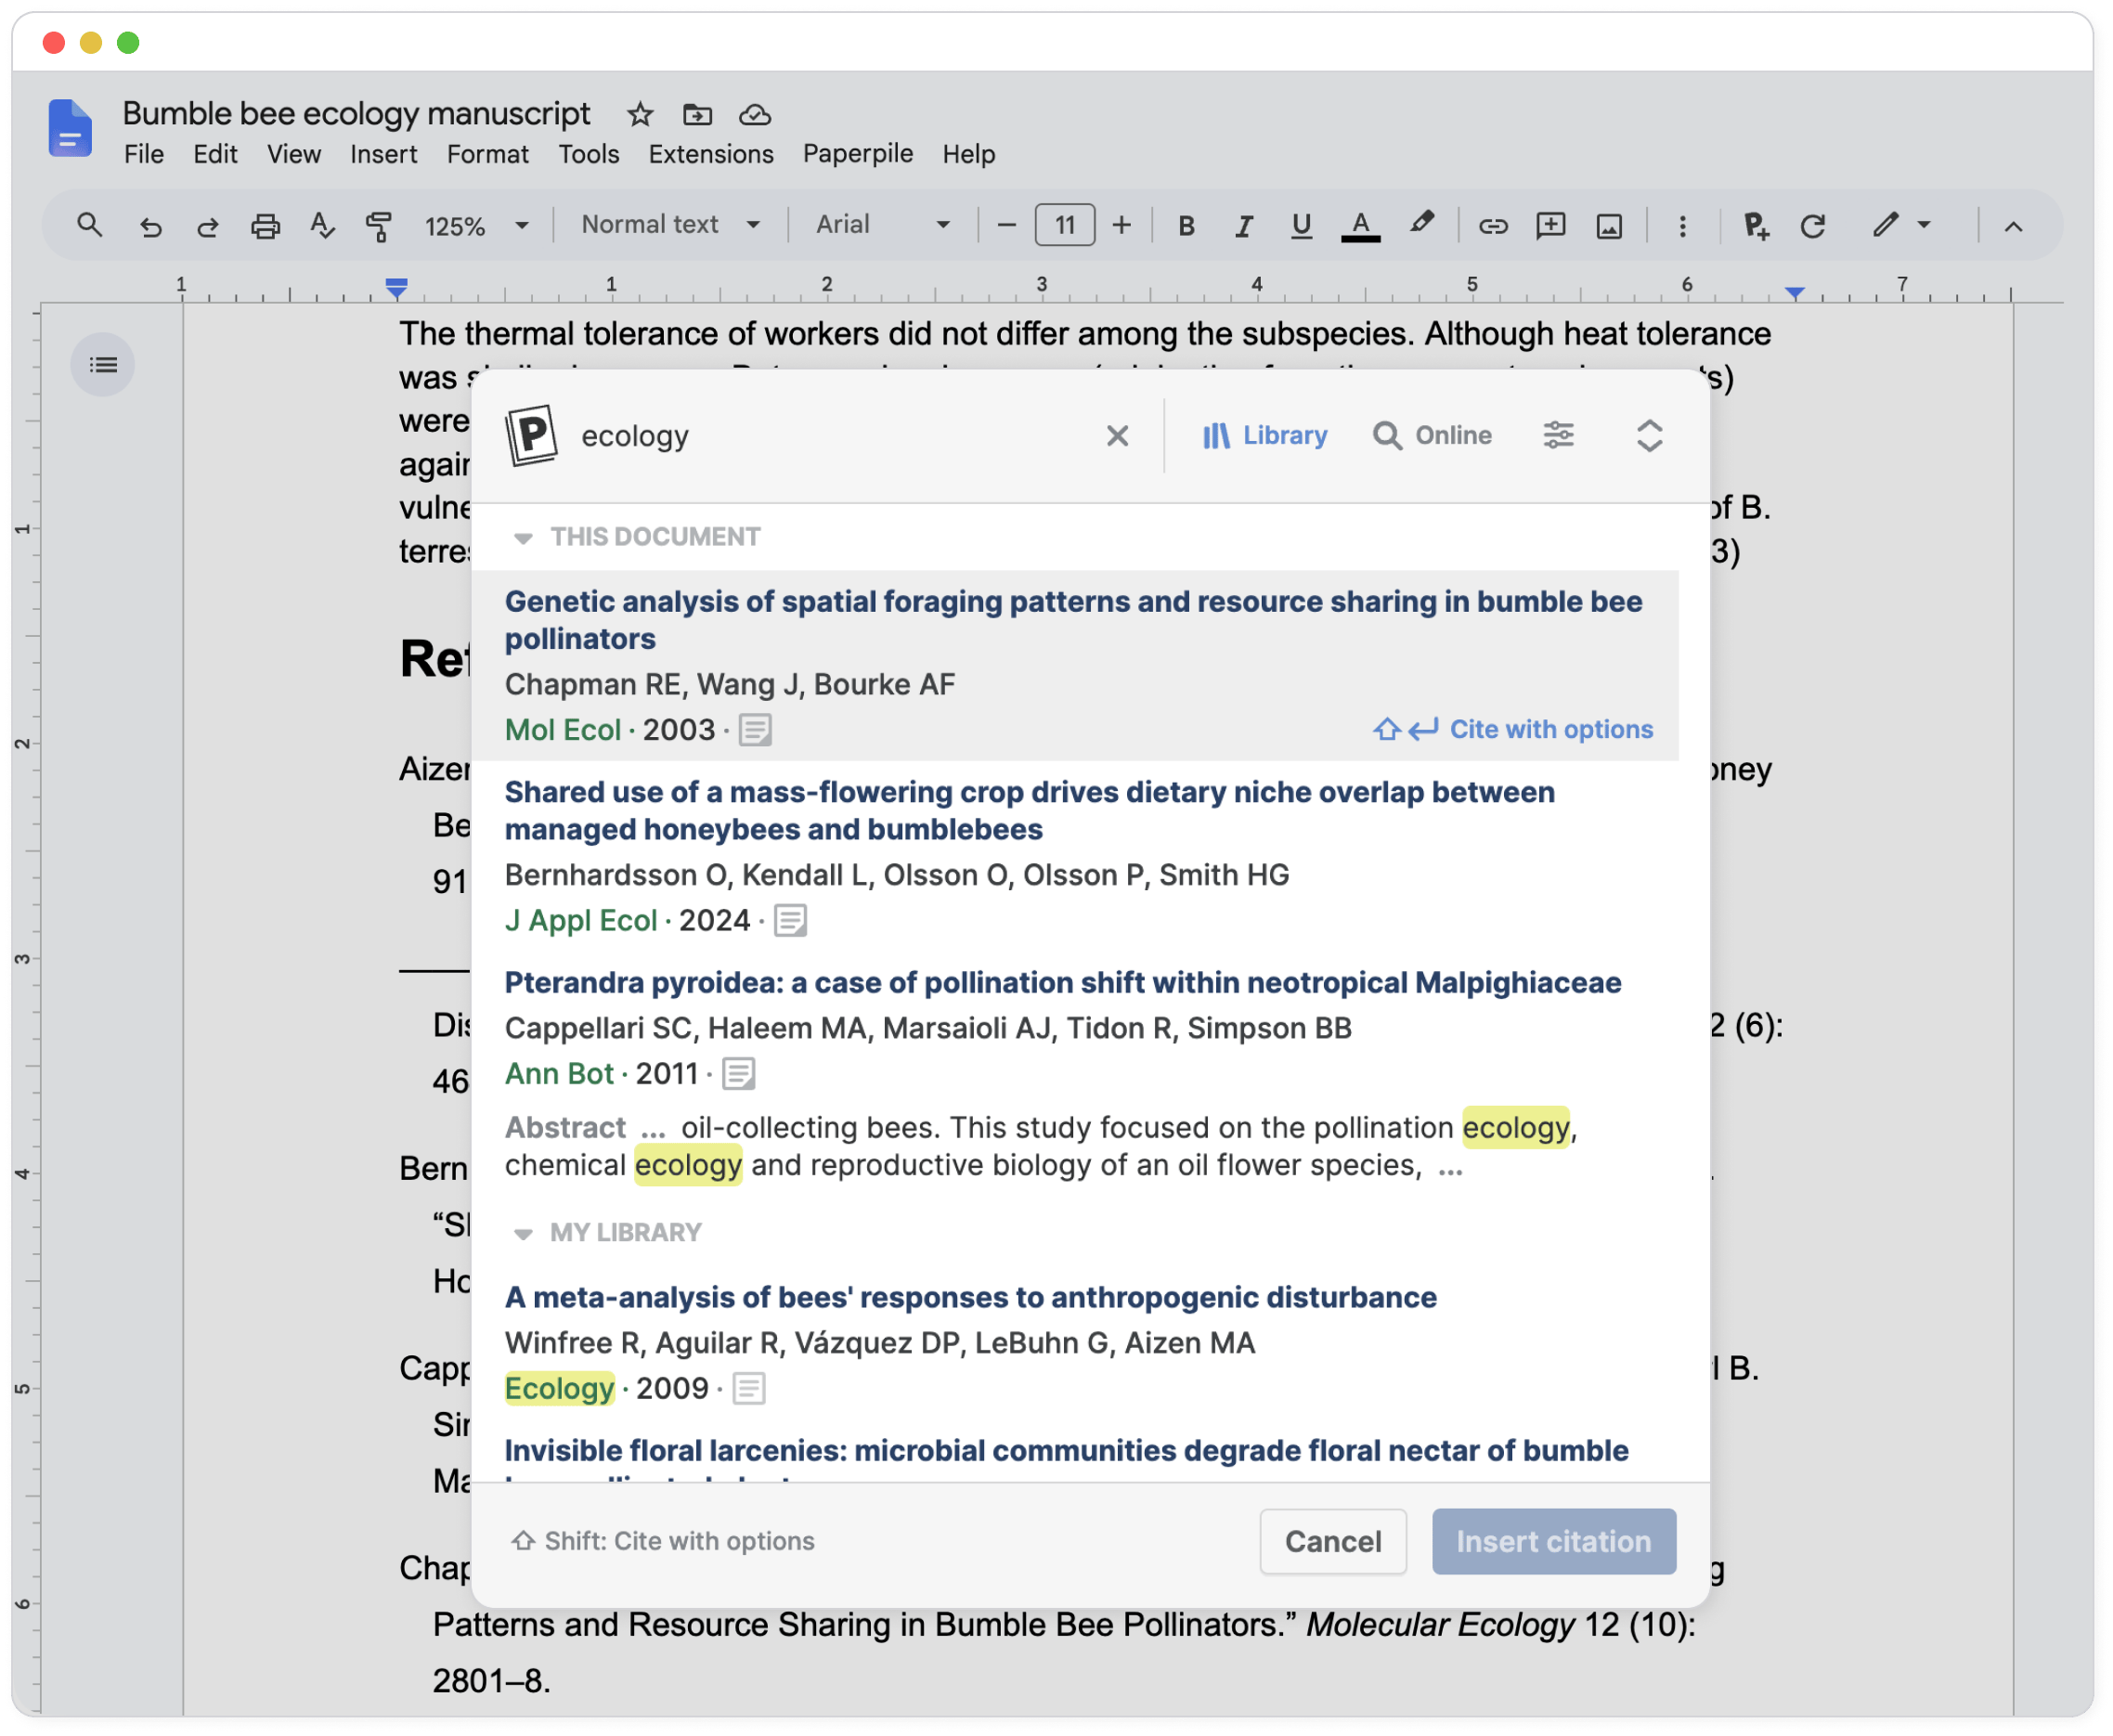The height and width of the screenshot is (1736, 2113).
Task: Show the document outline panel
Action: pos(103,365)
